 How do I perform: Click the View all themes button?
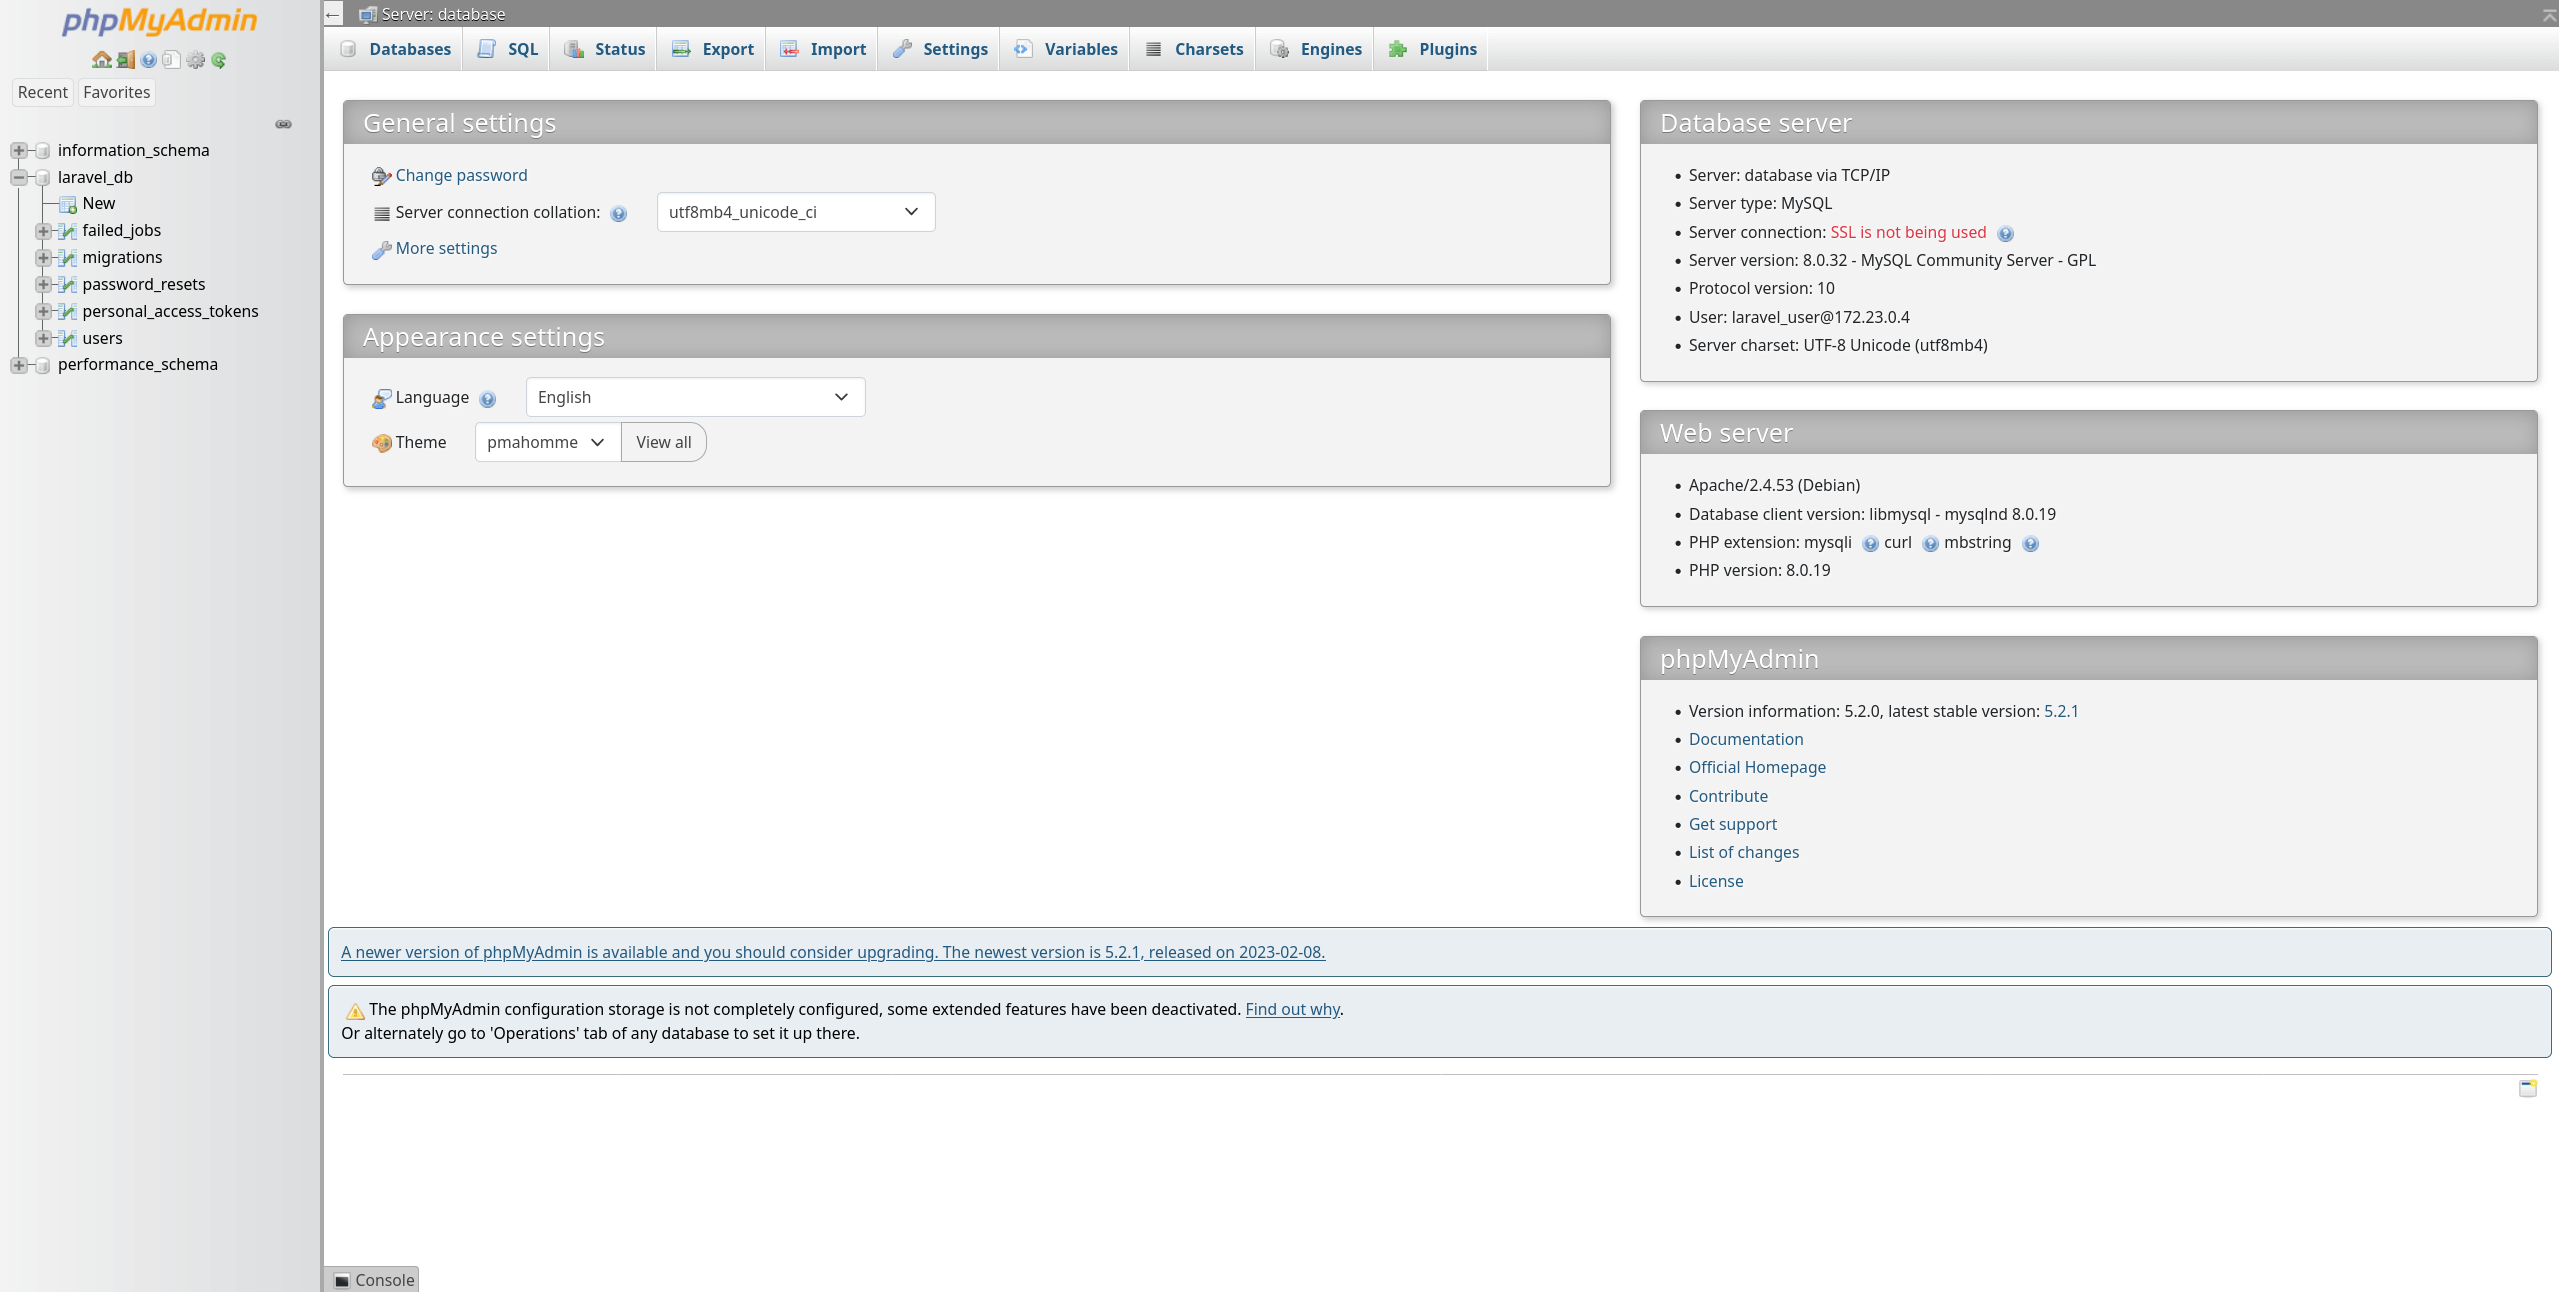[663, 442]
